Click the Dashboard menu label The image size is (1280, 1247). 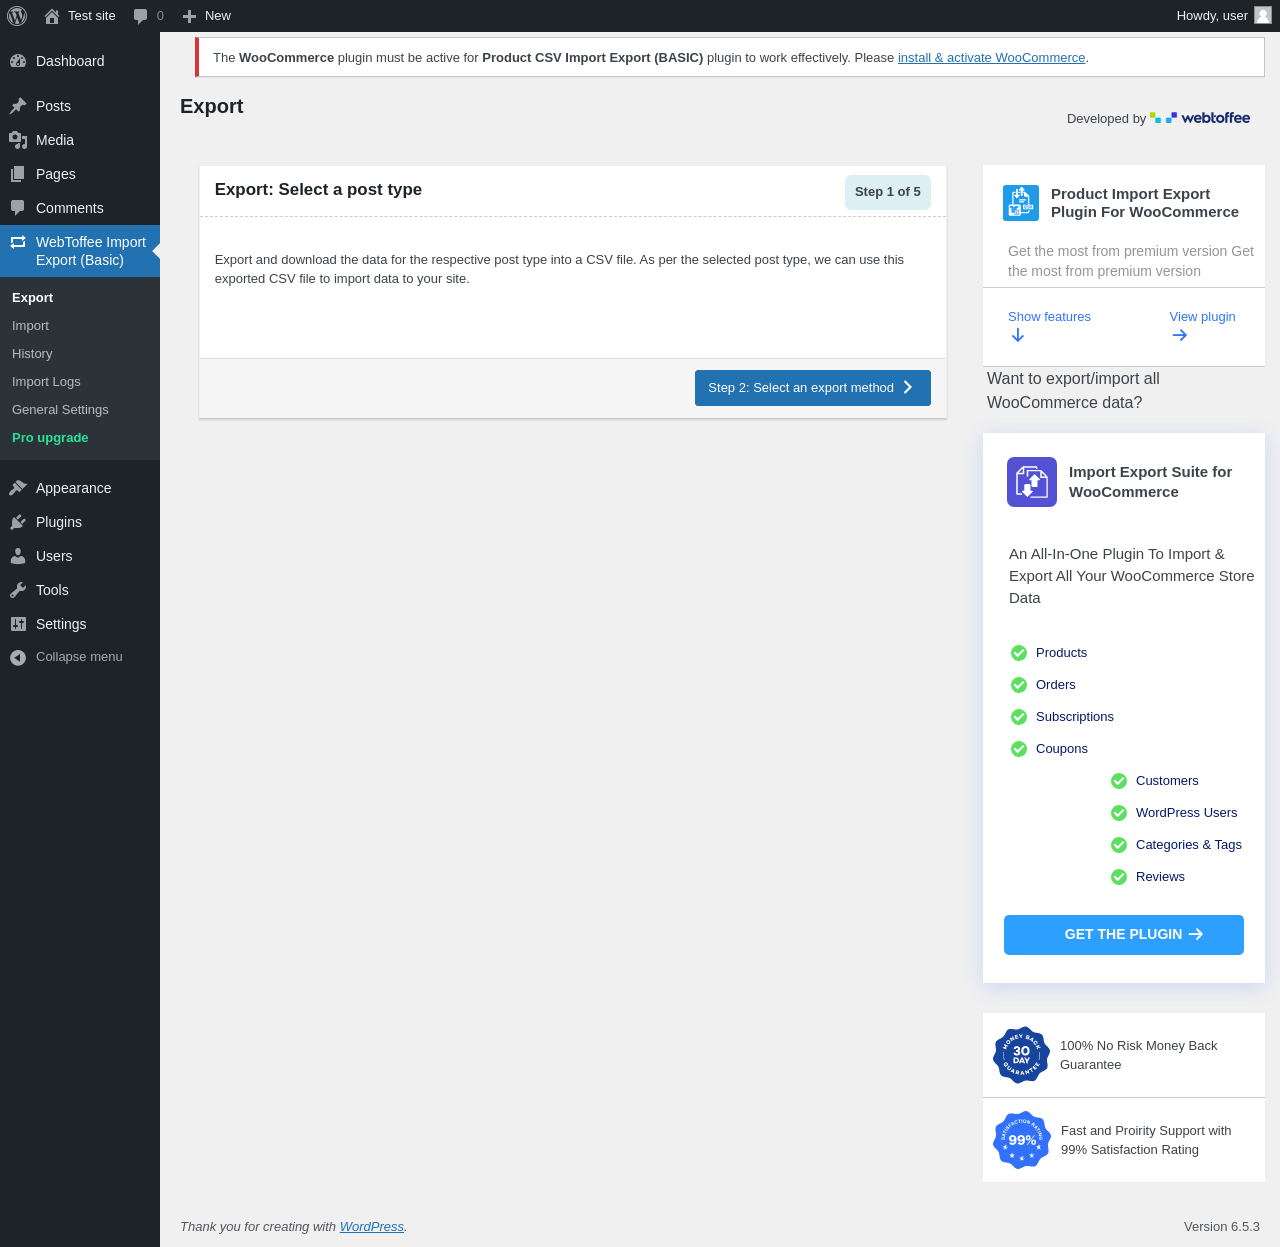(70, 61)
